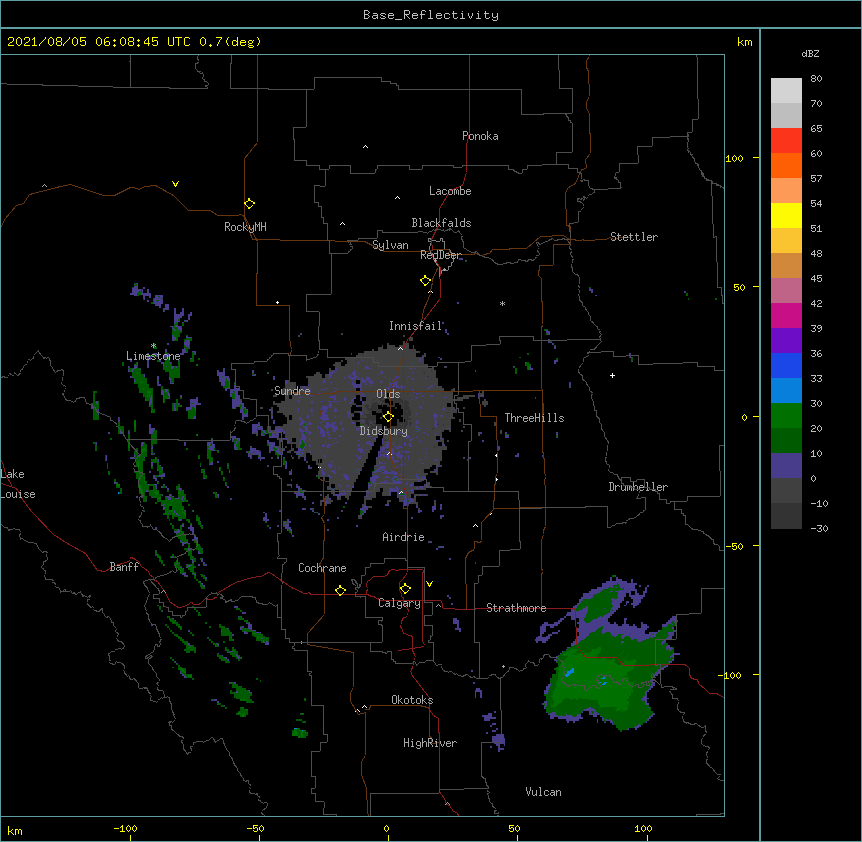This screenshot has height=842, width=862.
Task: Click the Base_Reflectivity title
Action: (431, 15)
